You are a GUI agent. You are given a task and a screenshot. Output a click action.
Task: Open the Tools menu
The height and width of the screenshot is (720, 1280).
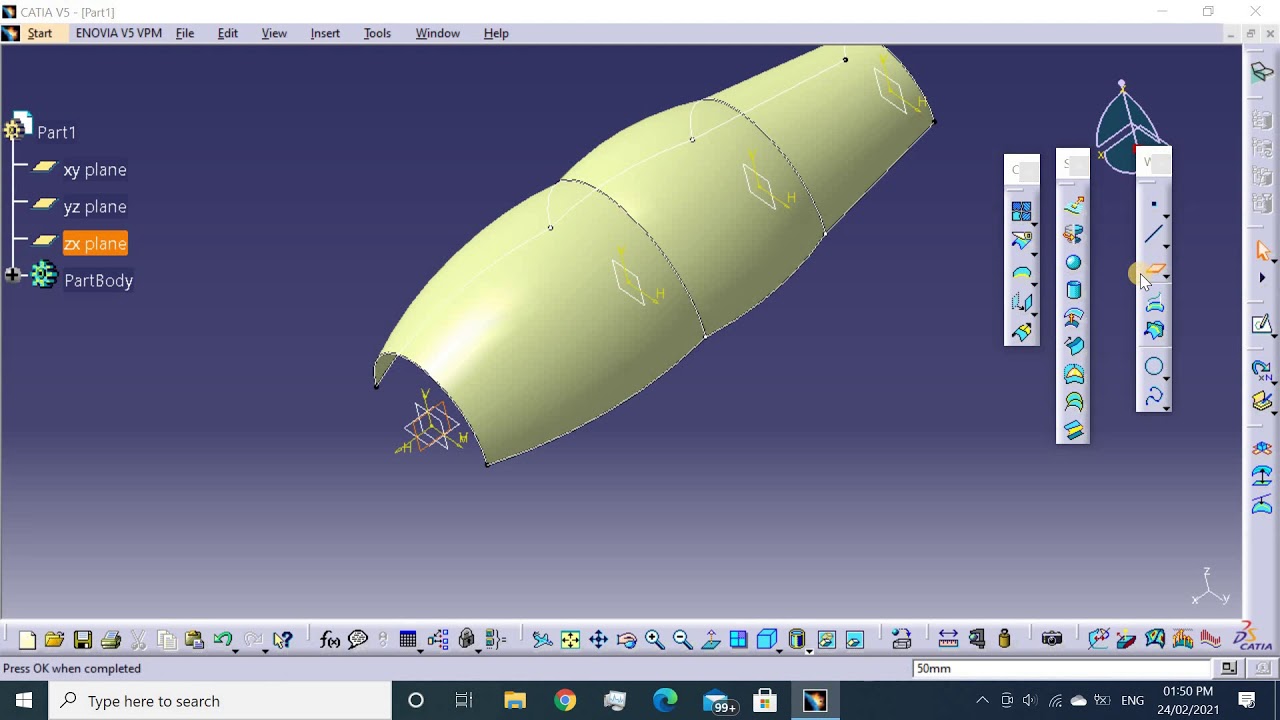click(377, 33)
